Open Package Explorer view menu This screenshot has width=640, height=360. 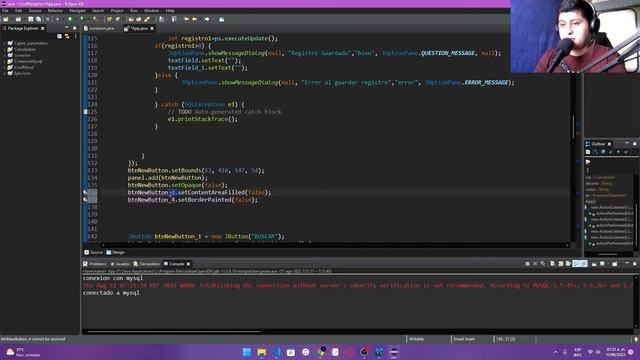76,36
